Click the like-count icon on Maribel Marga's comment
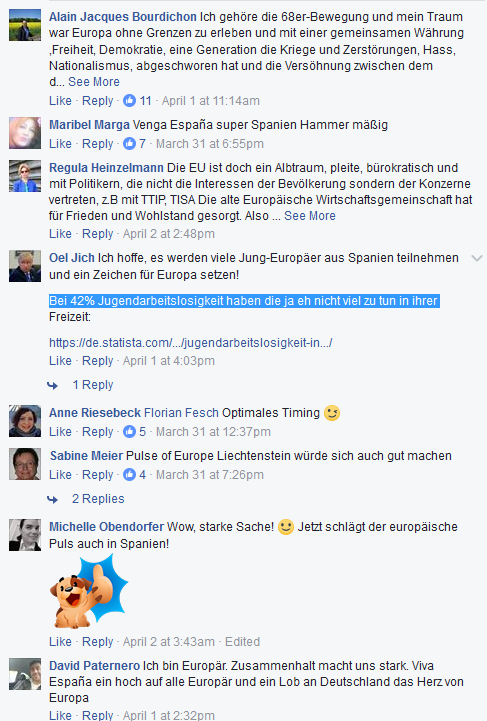The height and width of the screenshot is (721, 487). pos(129,143)
